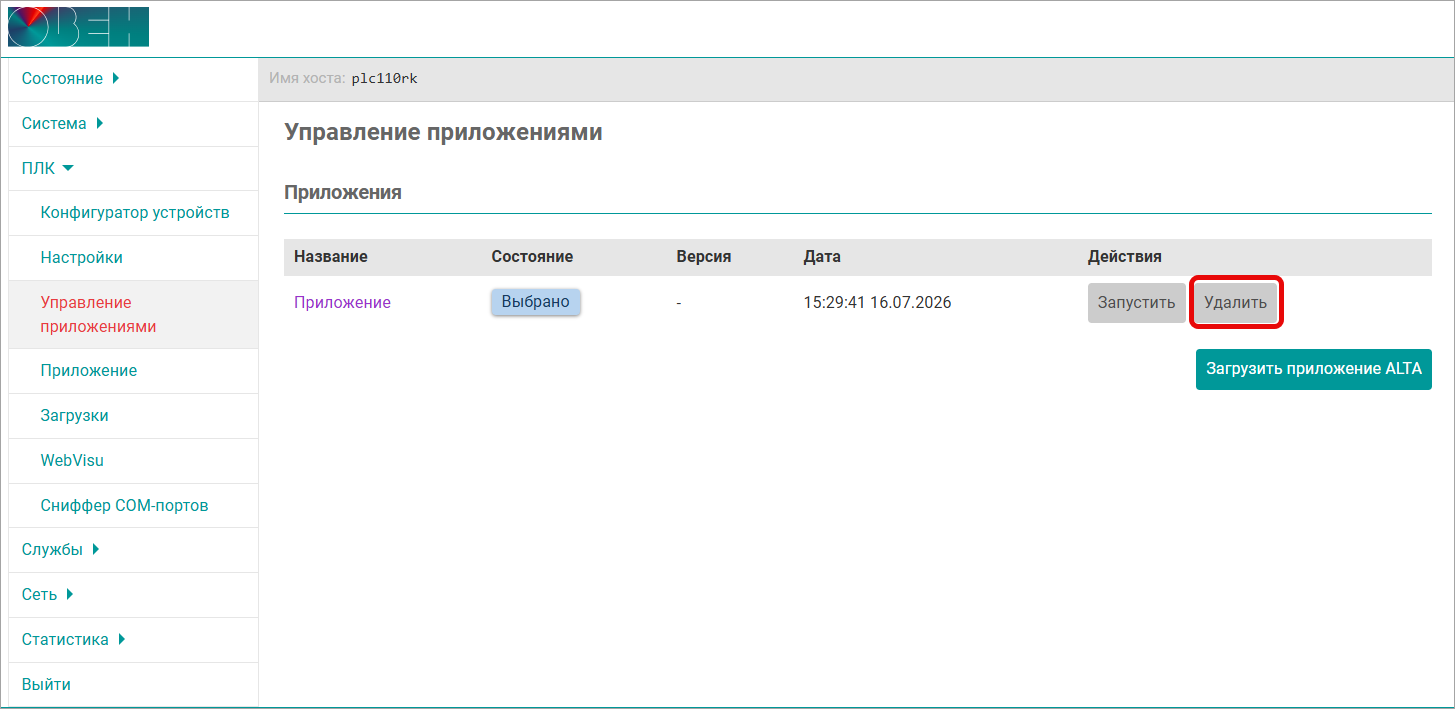The image size is (1455, 709).
Task: Click Выйти to log out
Action: click(46, 685)
